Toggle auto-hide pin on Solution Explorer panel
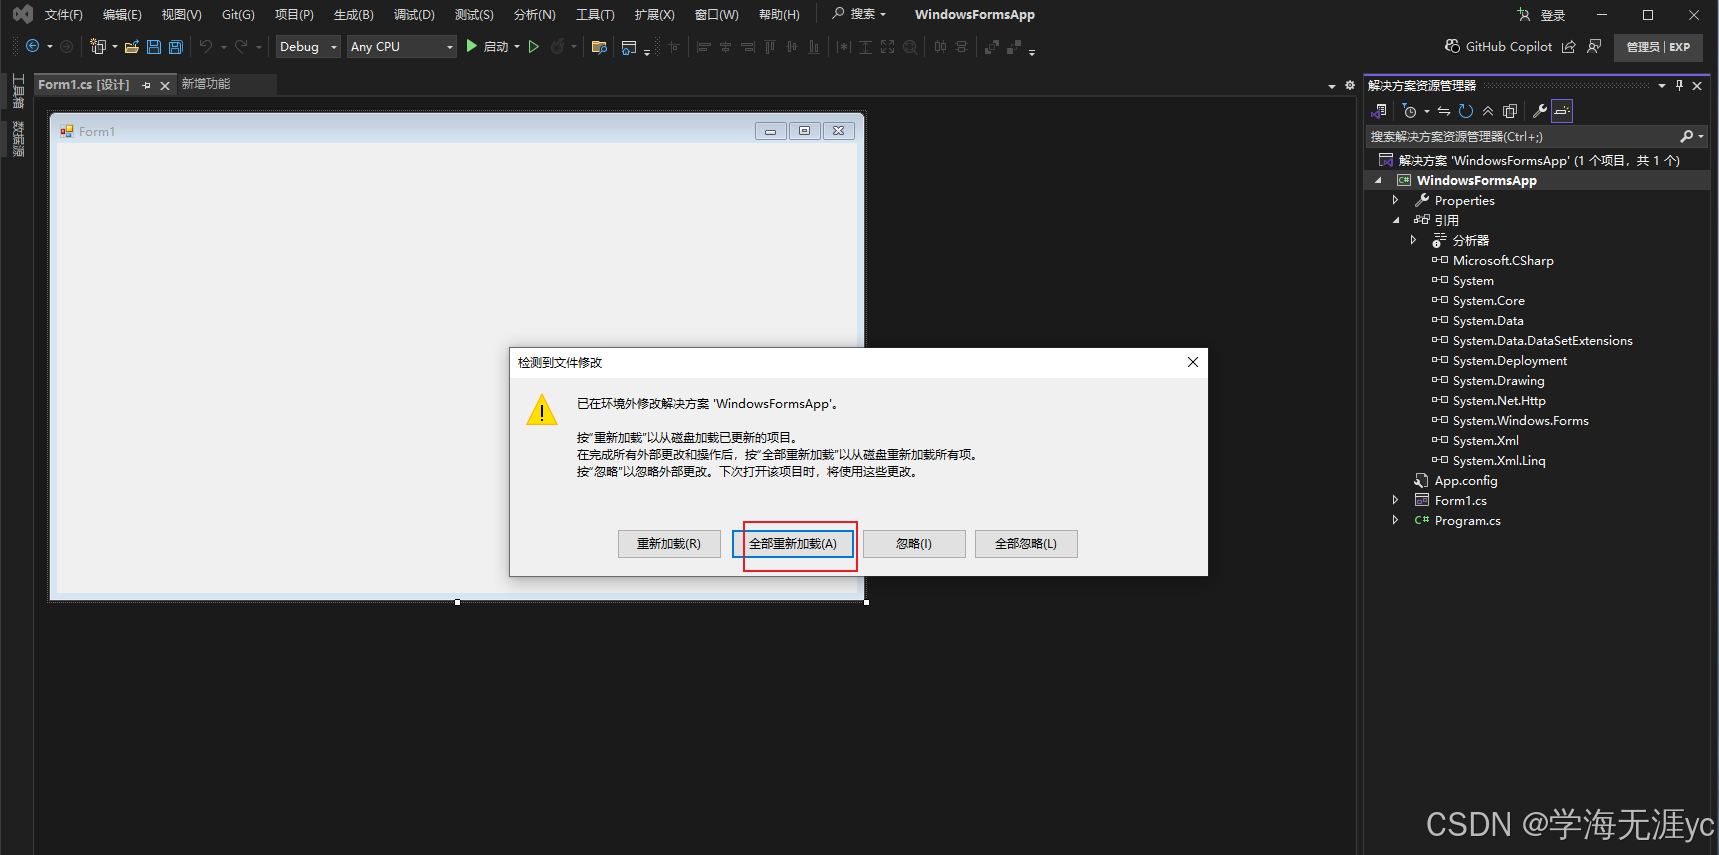 1679,85
